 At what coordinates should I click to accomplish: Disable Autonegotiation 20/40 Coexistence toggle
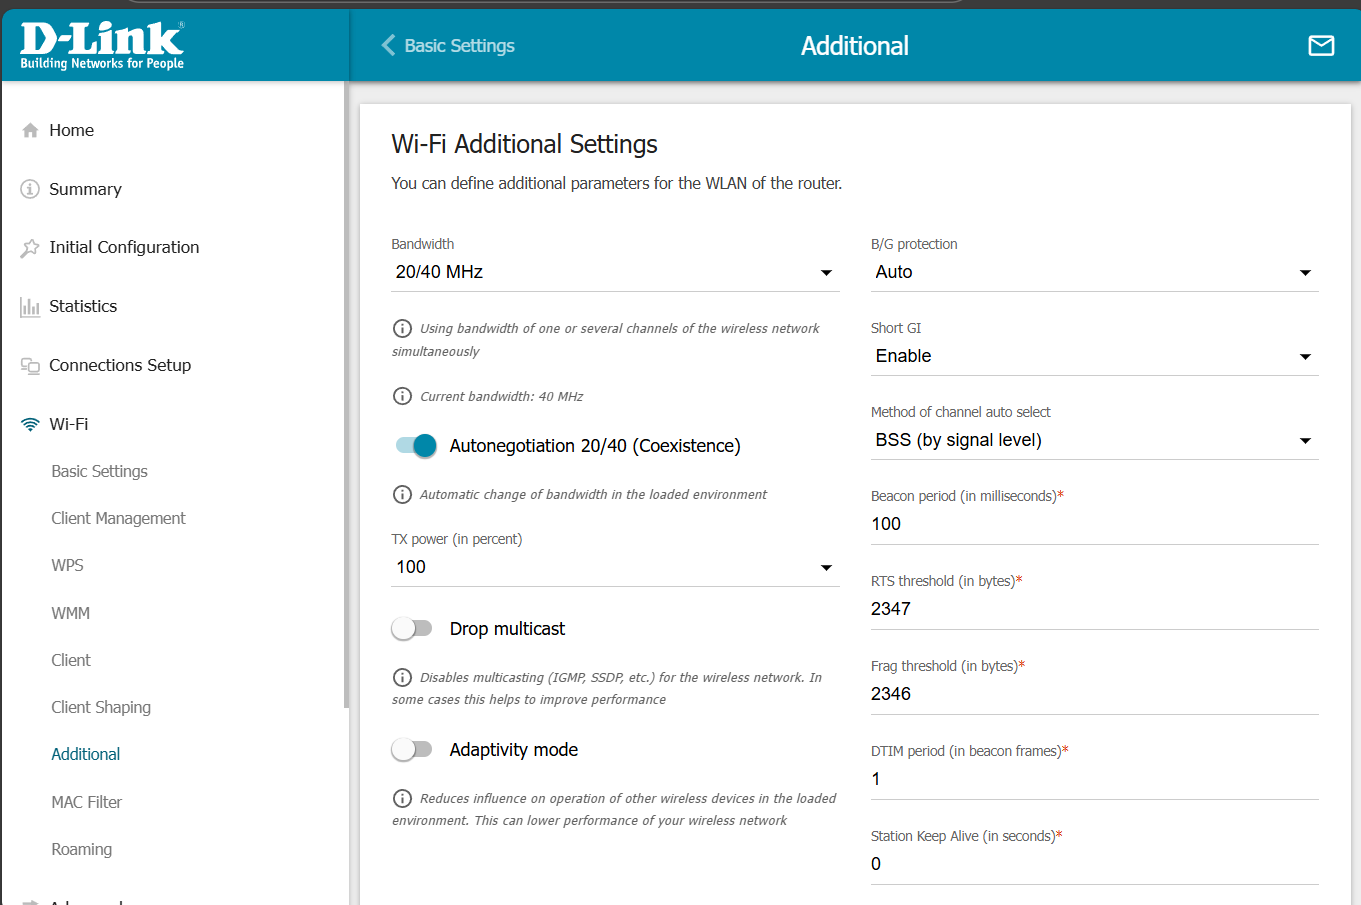[x=416, y=446]
